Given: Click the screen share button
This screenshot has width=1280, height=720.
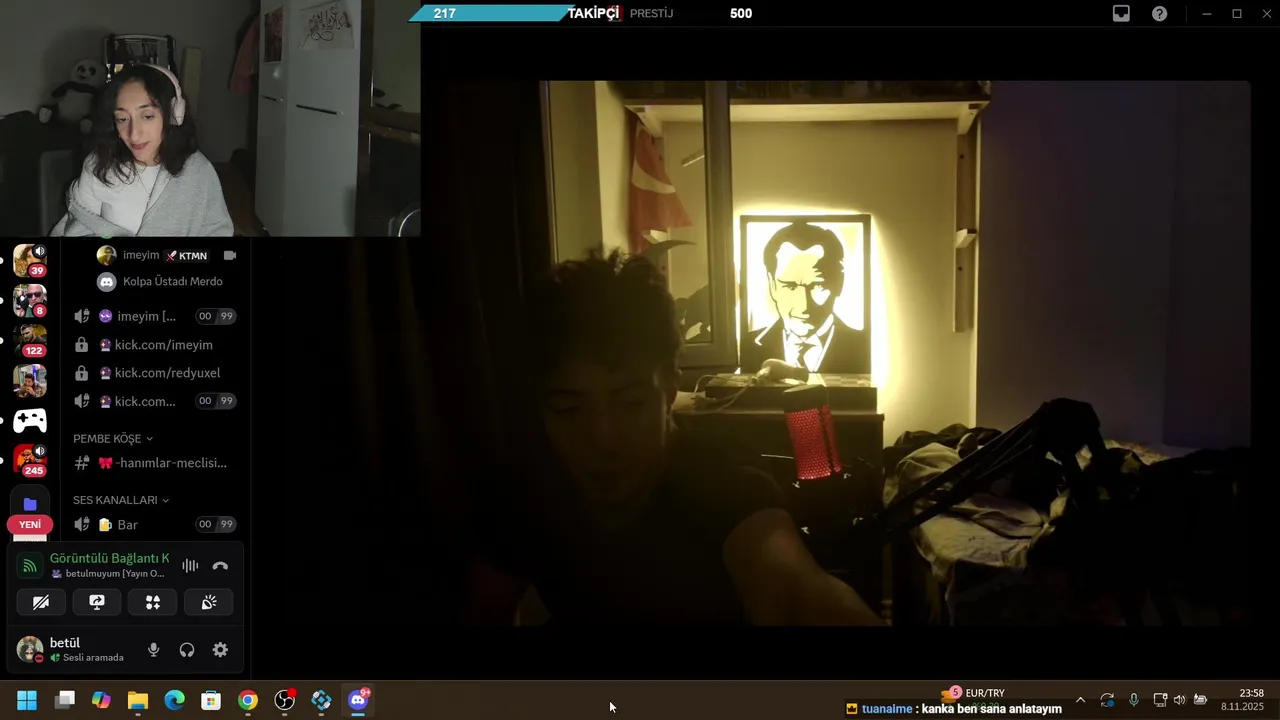Looking at the screenshot, I should point(97,602).
